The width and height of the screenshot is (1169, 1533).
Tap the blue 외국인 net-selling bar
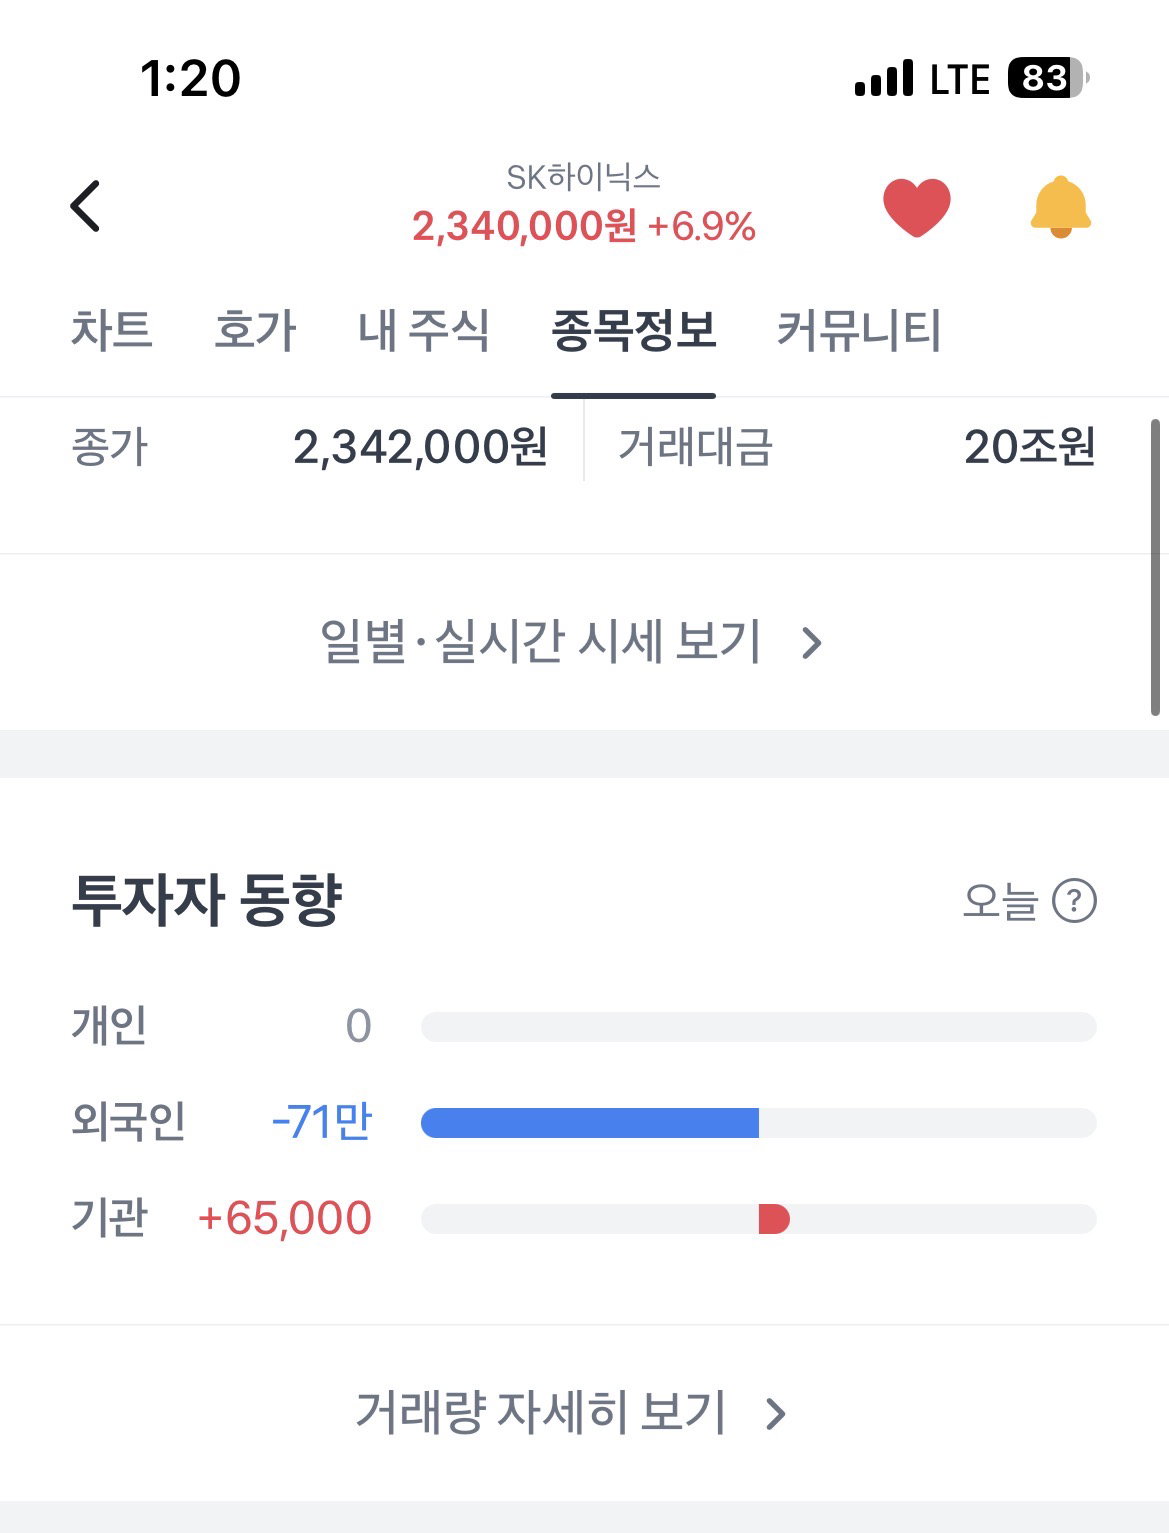590,1123
